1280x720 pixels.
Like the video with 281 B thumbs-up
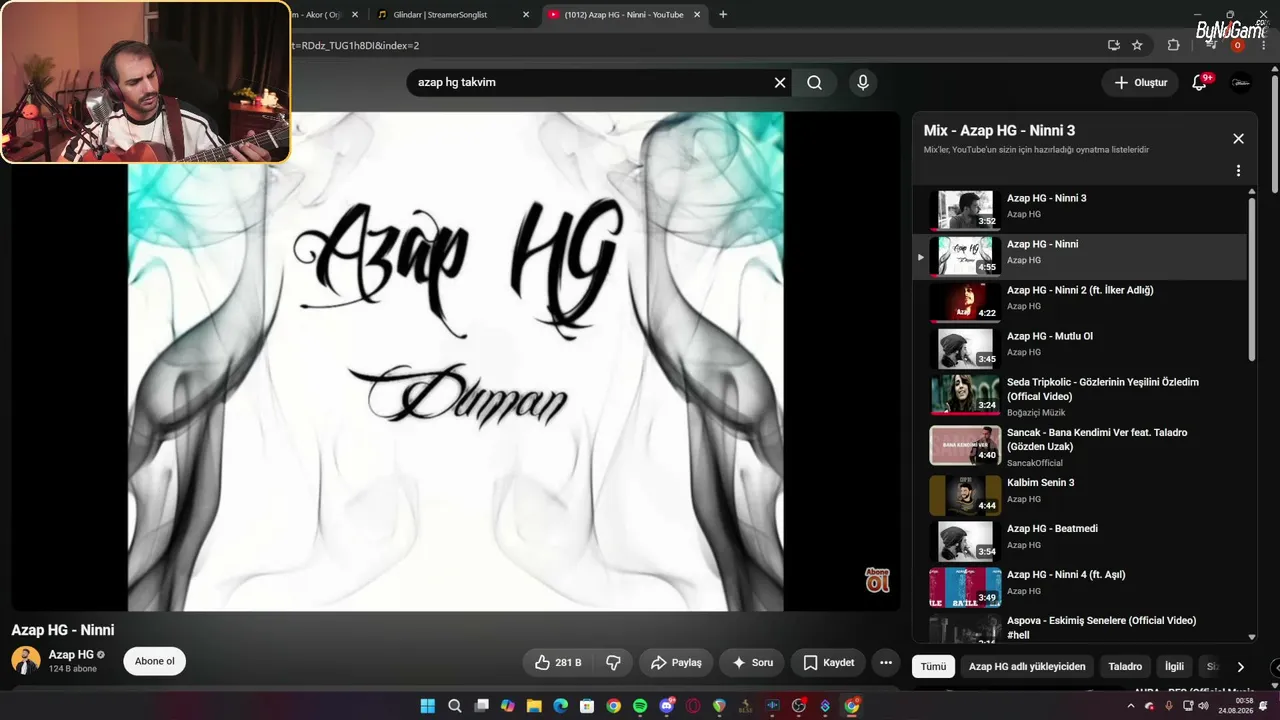(x=558, y=662)
